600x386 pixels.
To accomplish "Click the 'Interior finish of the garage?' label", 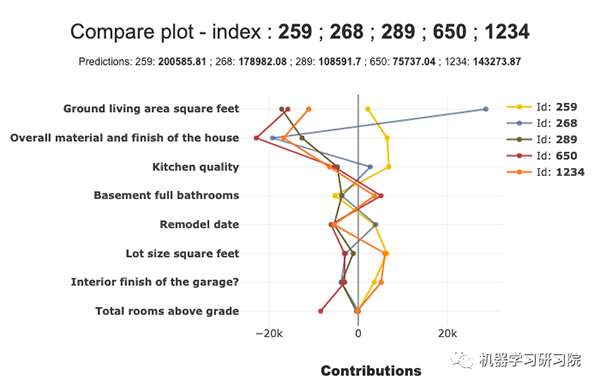I will [155, 282].
